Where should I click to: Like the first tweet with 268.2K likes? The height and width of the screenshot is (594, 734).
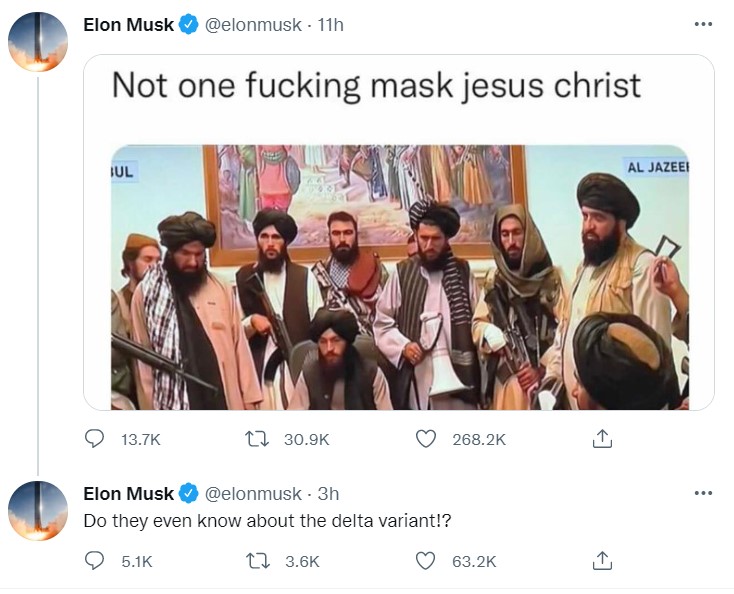(426, 438)
